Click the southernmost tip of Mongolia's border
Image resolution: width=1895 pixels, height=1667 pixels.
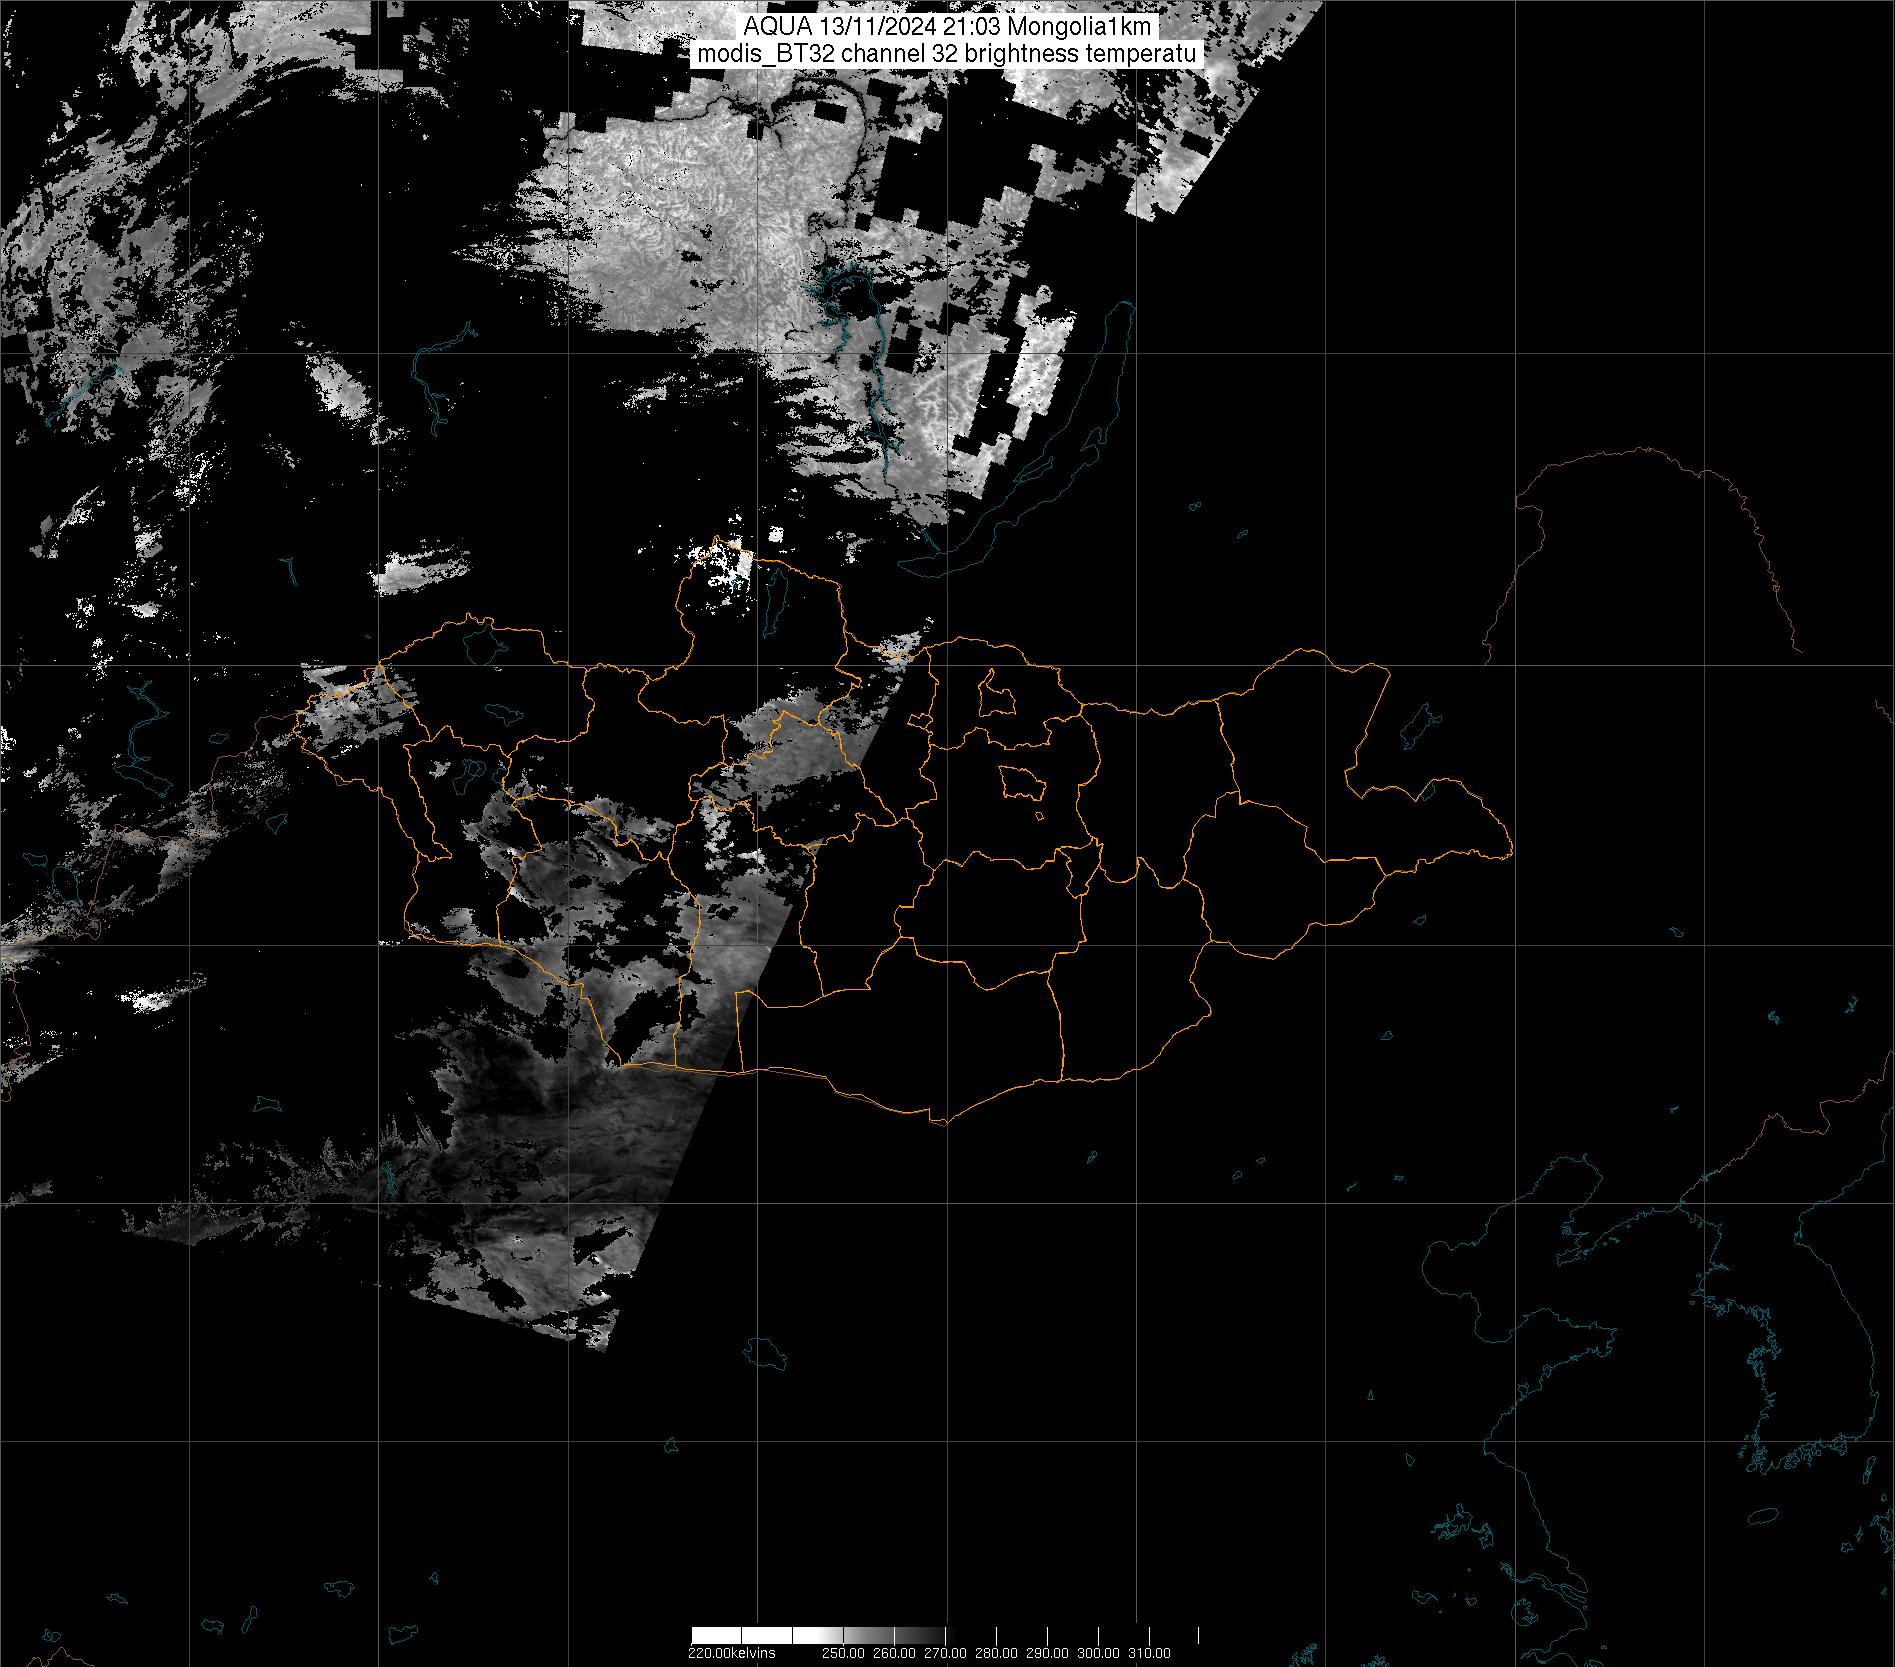pos(940,1122)
